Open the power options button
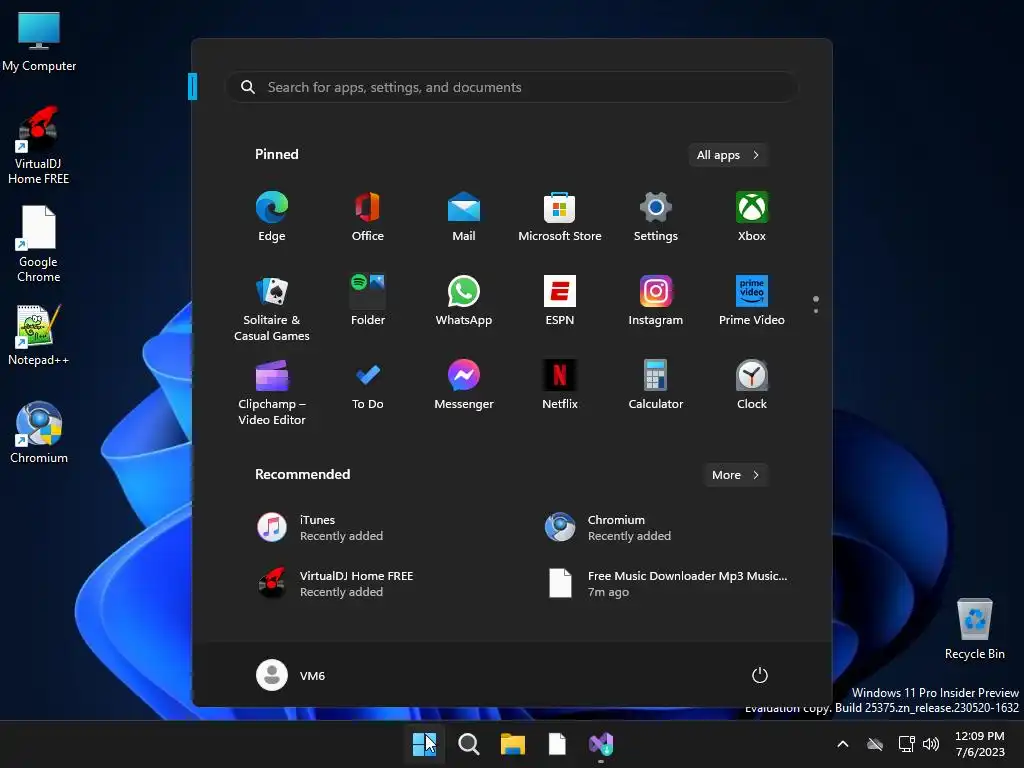 [760, 675]
